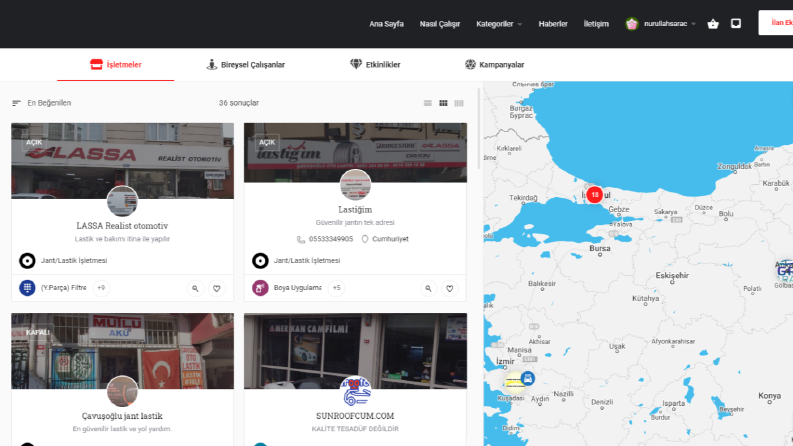Click the Boya Uygulama tag icon
The height and width of the screenshot is (446, 793).
click(260, 288)
